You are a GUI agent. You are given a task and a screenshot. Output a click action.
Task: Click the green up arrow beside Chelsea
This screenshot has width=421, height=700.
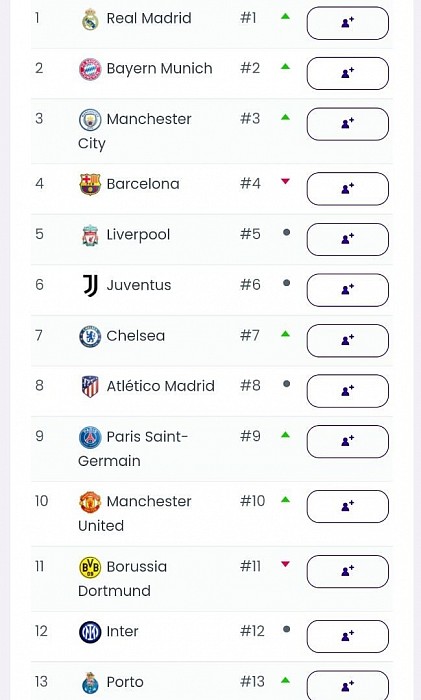[x=285, y=334]
